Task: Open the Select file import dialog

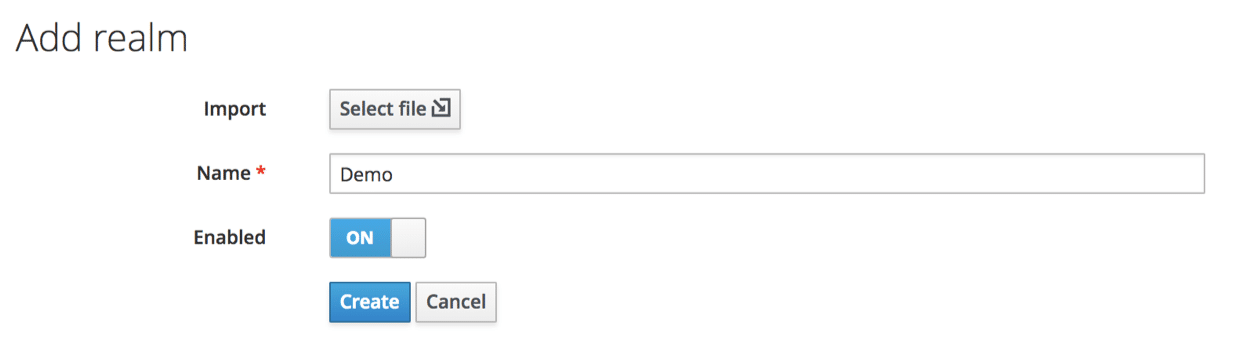Action: [395, 109]
